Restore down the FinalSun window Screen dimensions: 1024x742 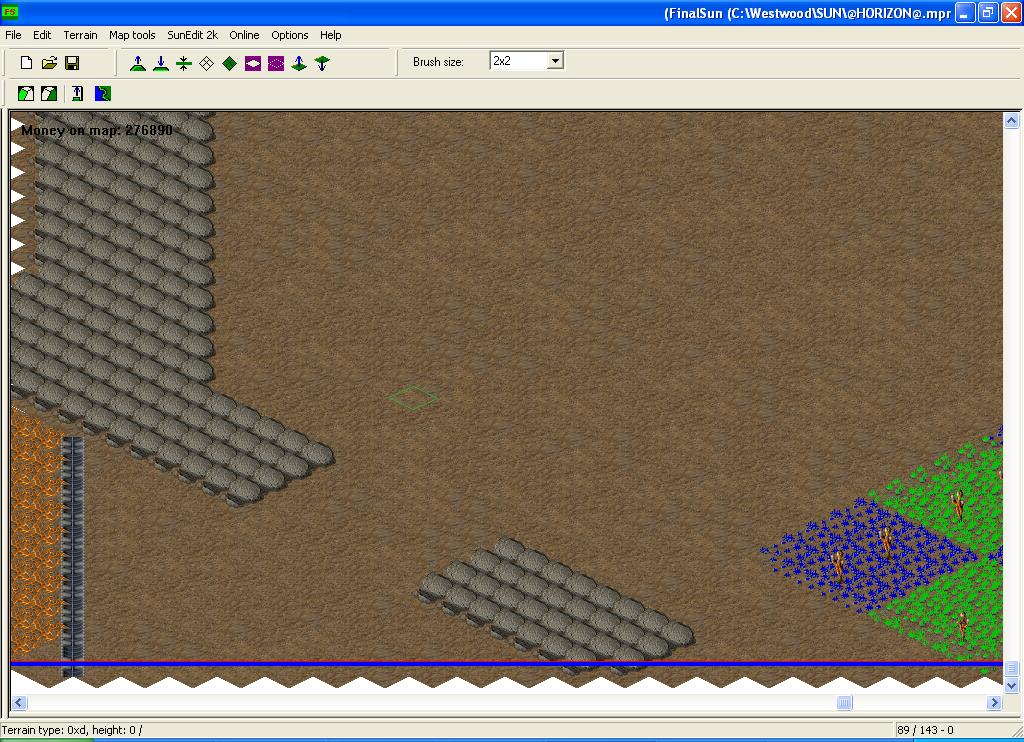point(987,12)
